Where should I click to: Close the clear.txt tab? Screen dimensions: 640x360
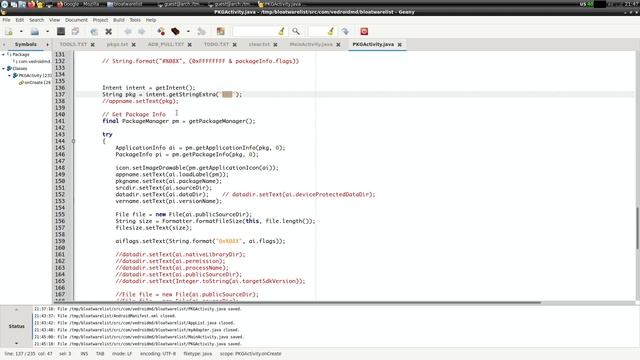pos(275,44)
